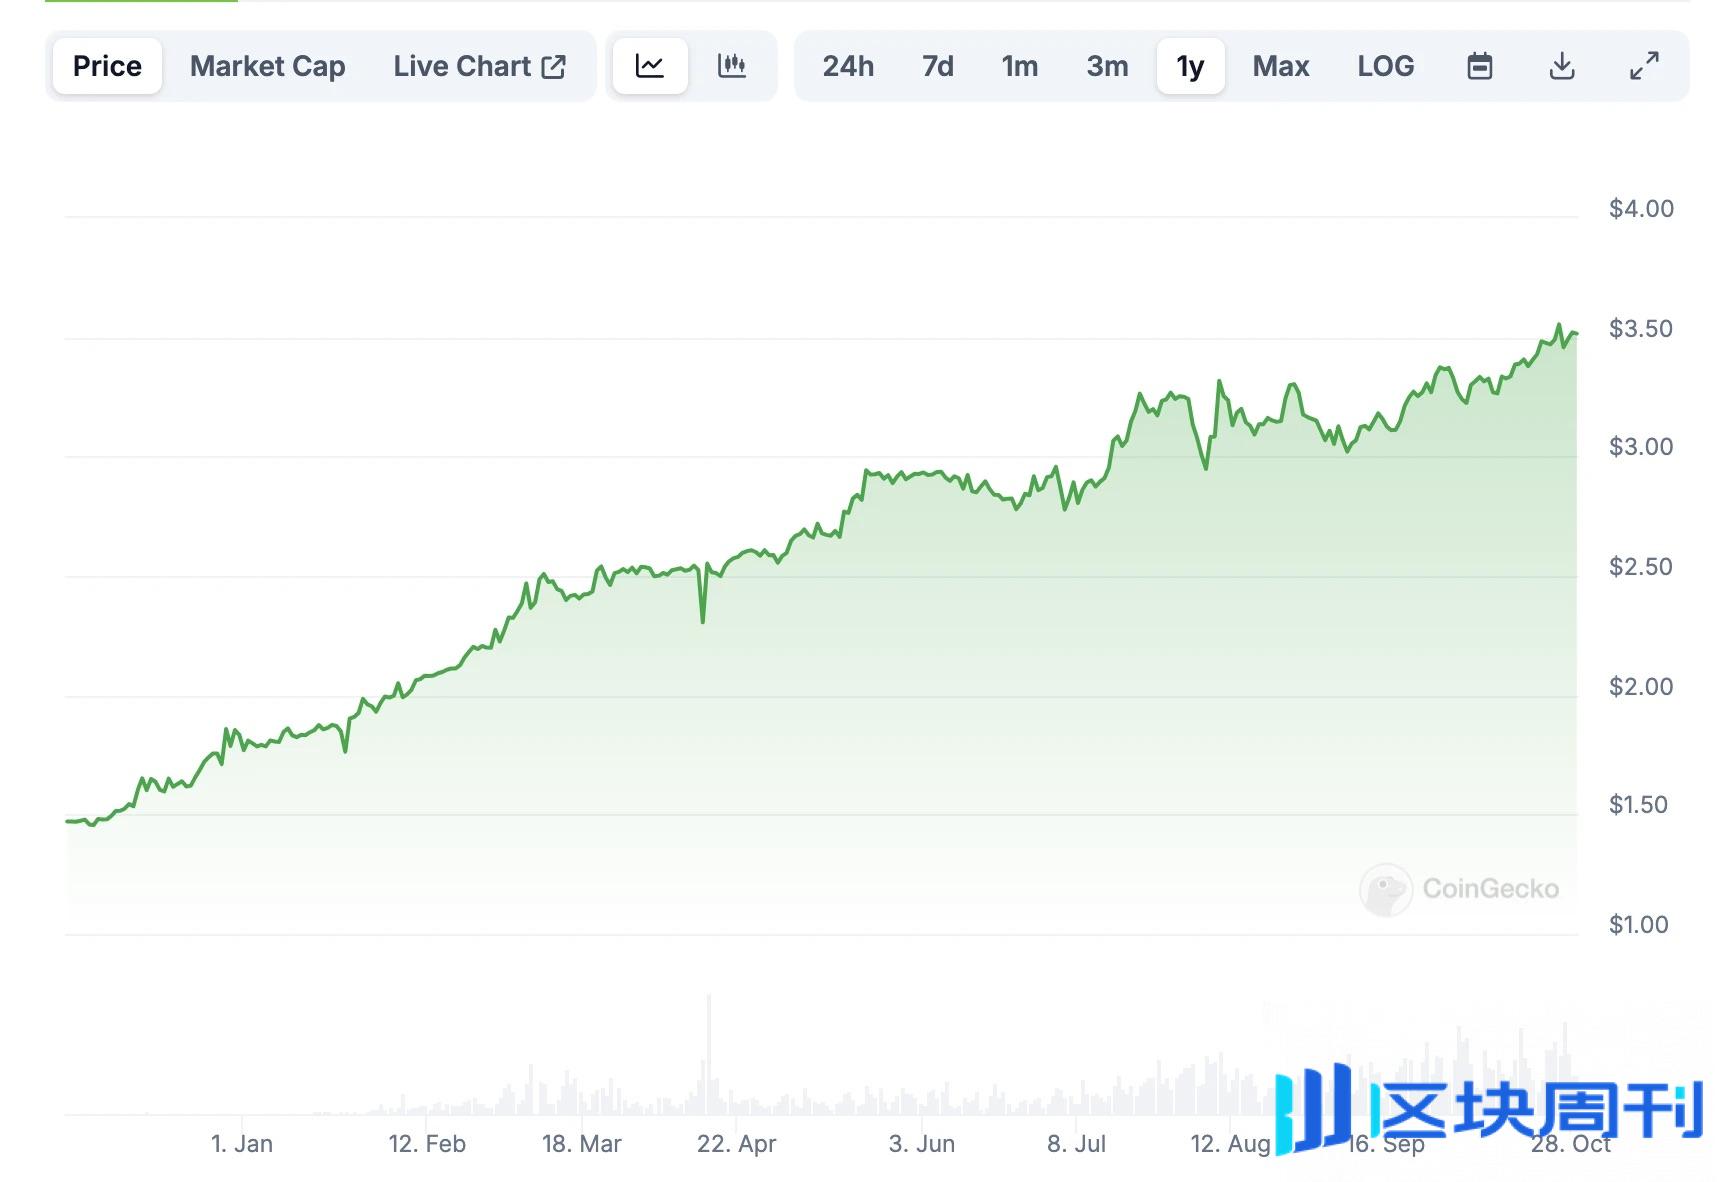This screenshot has width=1736, height=1182.
Task: Toggle LOG scale on chart
Action: [x=1386, y=66]
